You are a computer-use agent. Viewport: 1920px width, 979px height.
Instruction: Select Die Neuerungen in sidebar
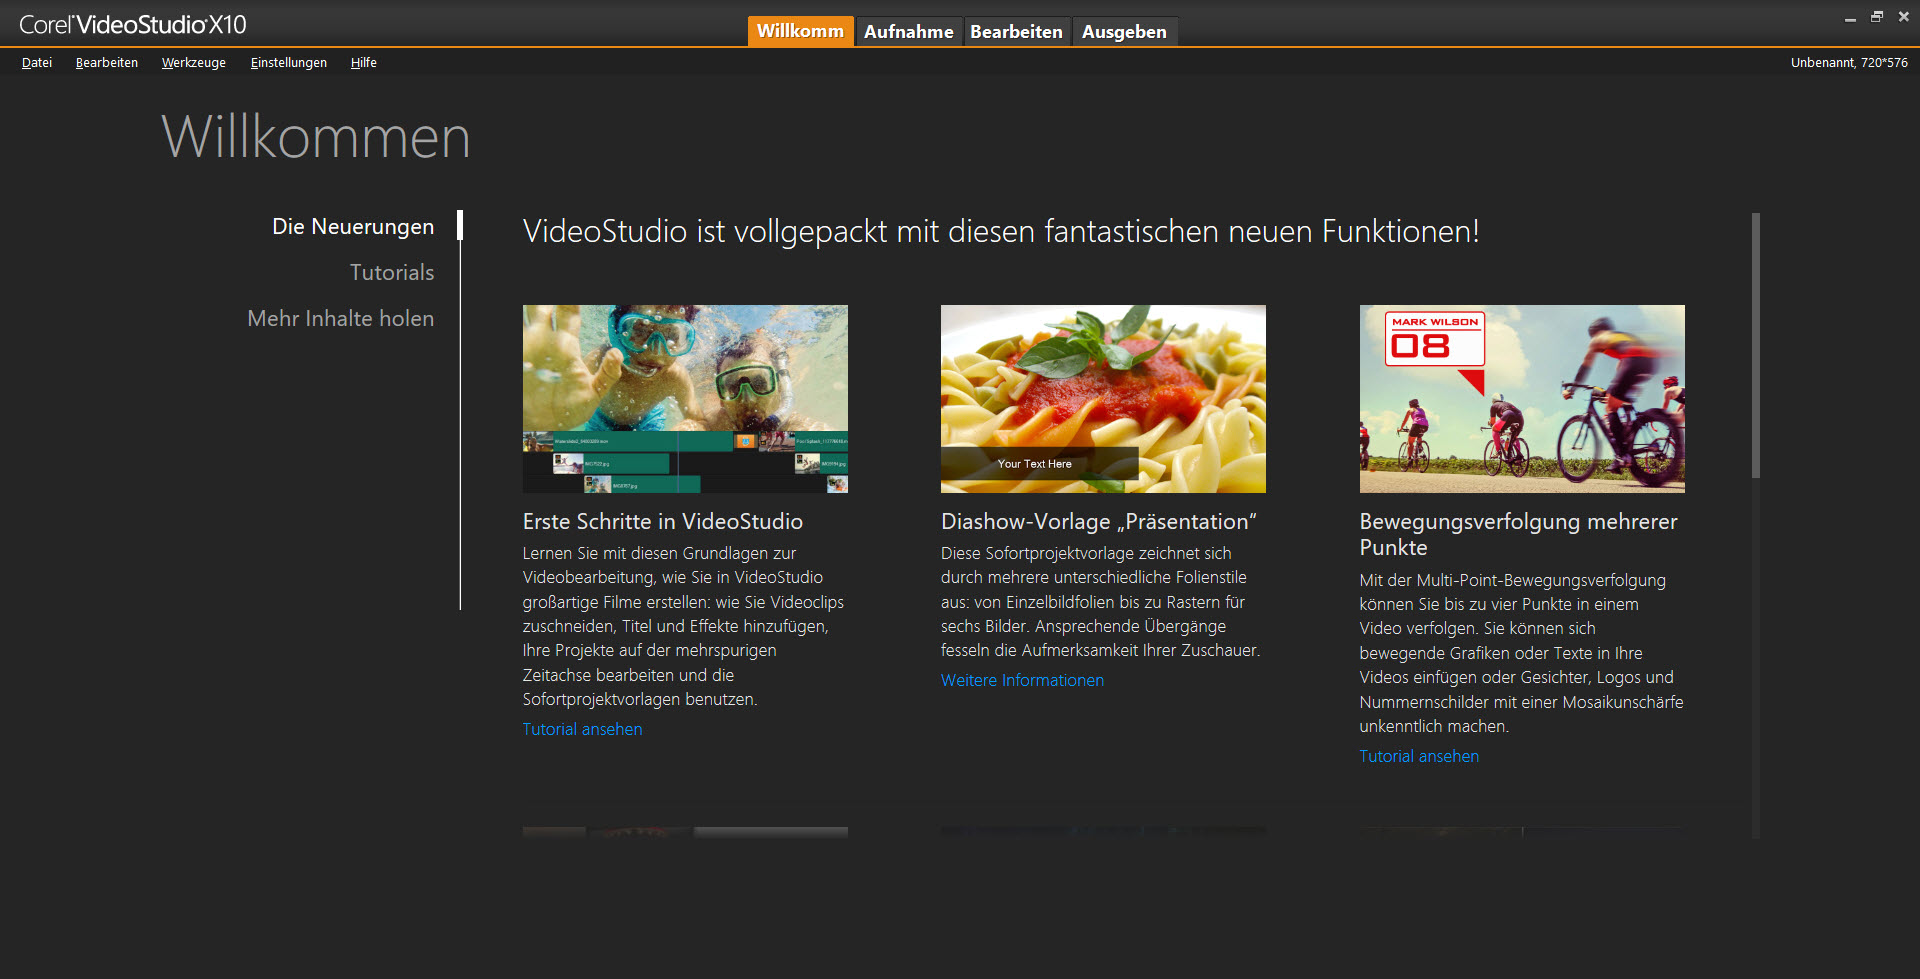(353, 227)
